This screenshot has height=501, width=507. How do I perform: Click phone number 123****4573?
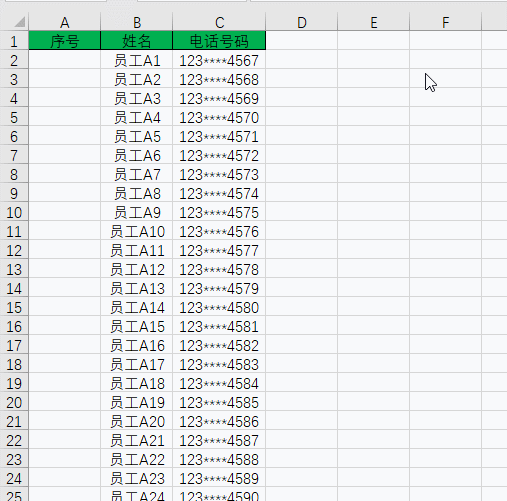[219, 174]
